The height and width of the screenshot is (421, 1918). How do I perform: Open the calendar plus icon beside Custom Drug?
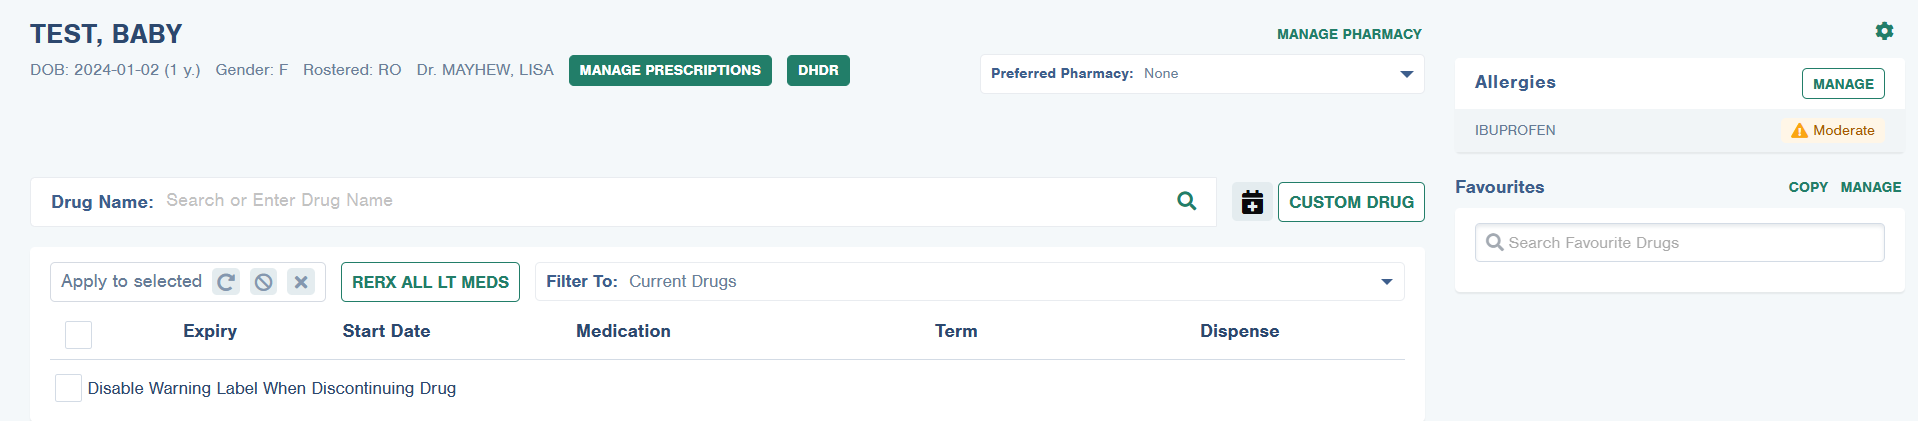(x=1252, y=202)
